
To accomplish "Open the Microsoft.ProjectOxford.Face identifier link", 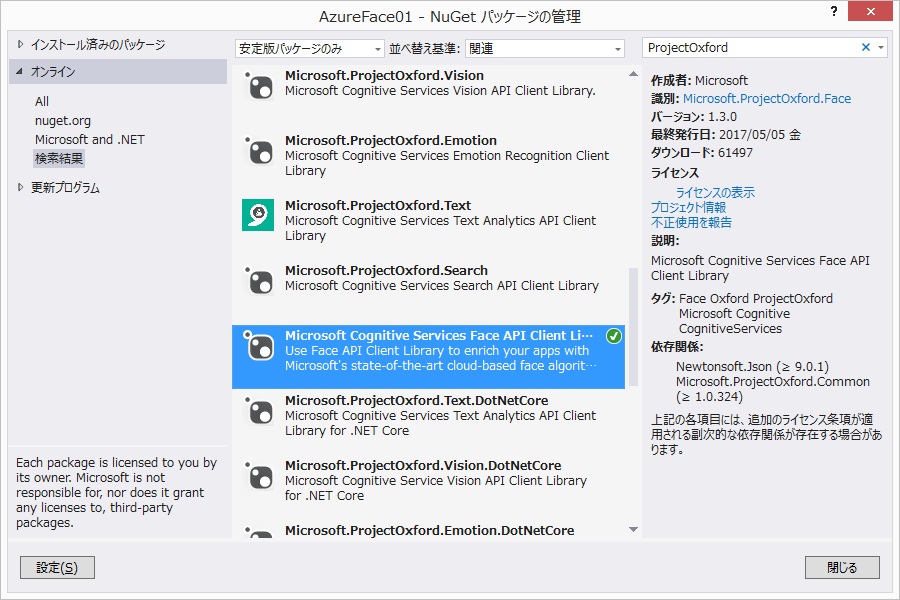I will (x=767, y=99).
